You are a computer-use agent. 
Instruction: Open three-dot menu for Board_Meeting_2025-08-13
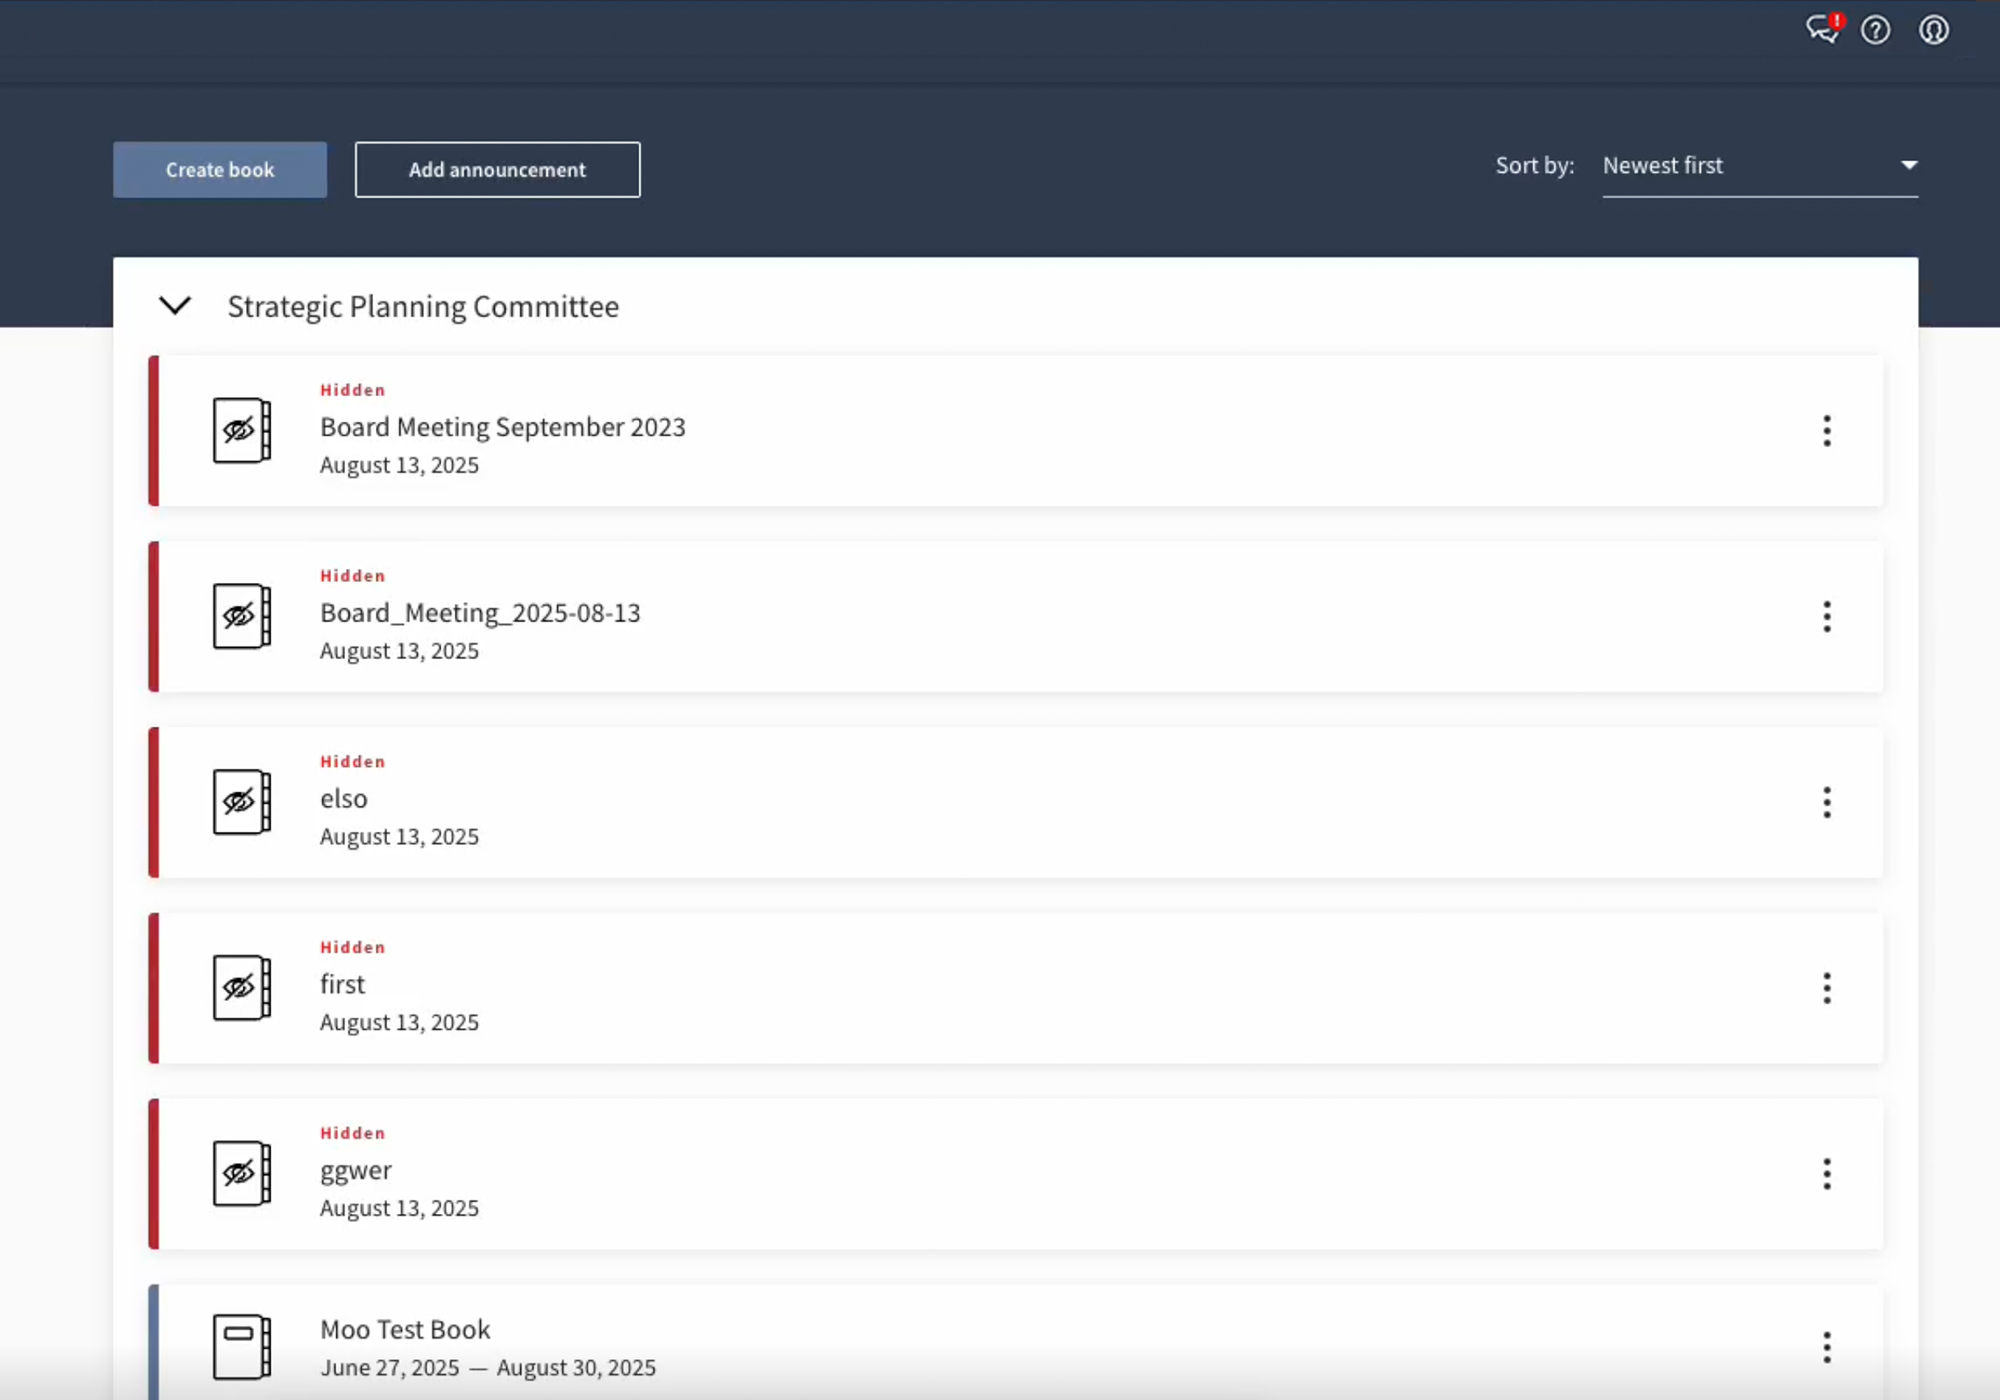1826,617
